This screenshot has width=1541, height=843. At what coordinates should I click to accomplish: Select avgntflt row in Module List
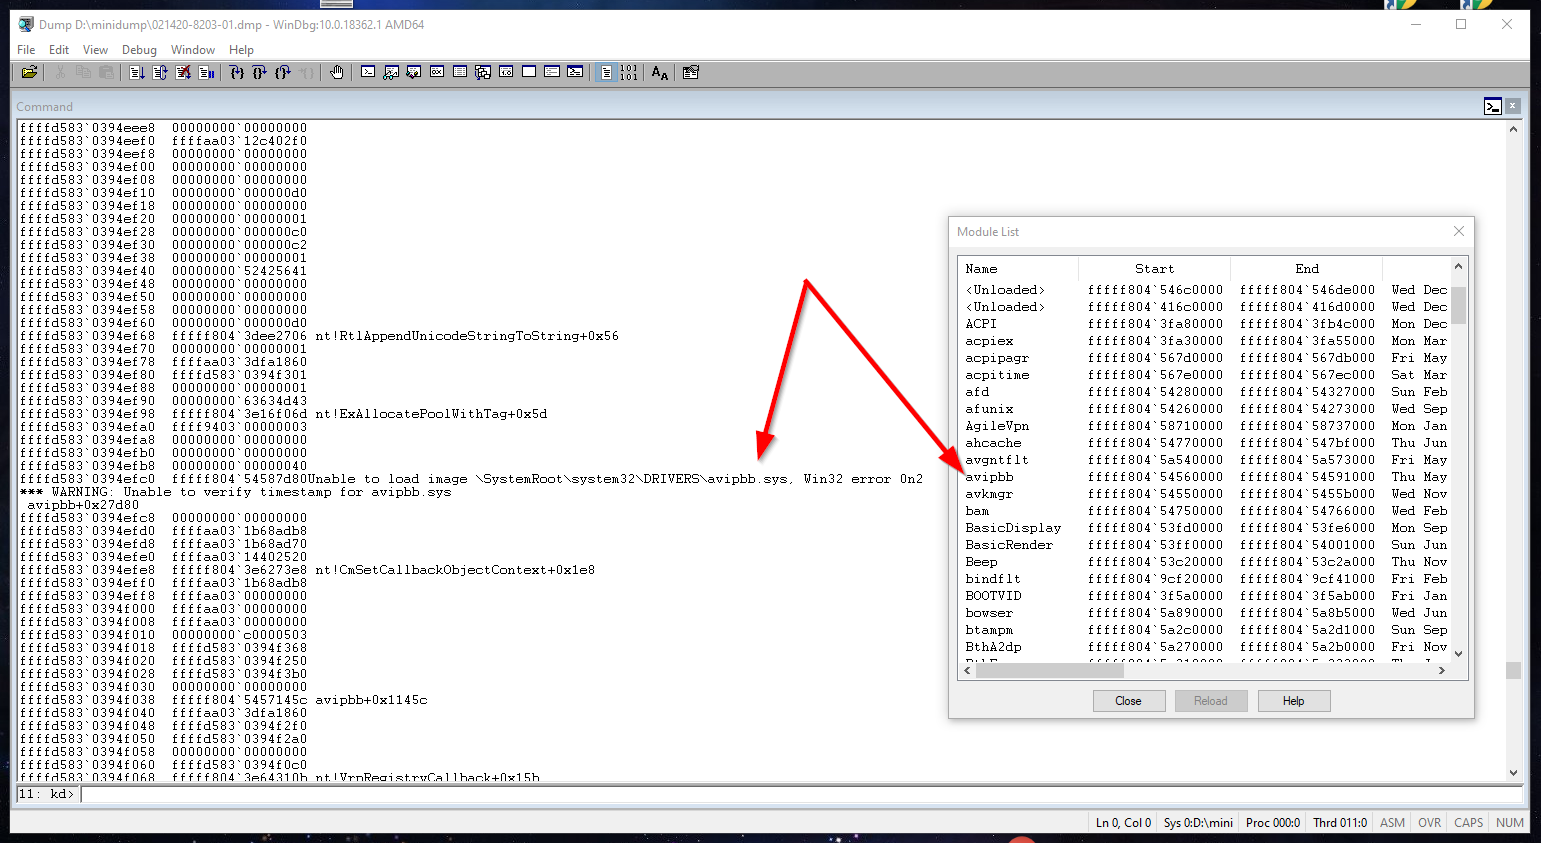(x=1205, y=460)
